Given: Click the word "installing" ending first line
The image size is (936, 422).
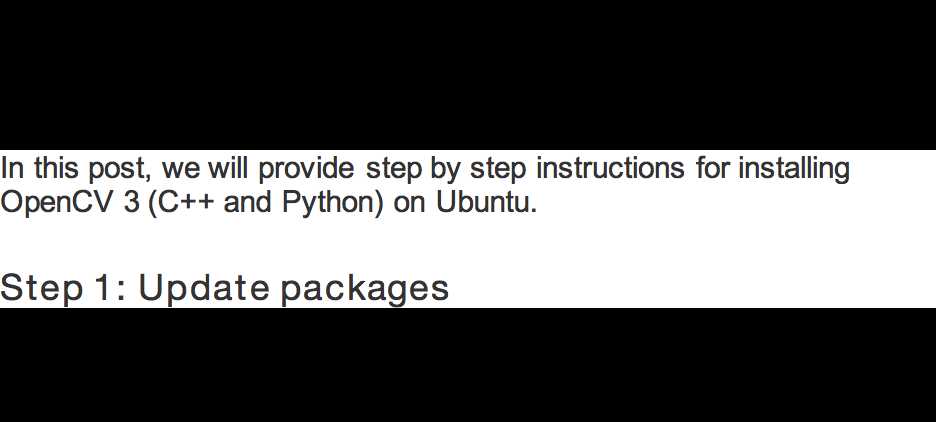Looking at the screenshot, I should 794,171.
